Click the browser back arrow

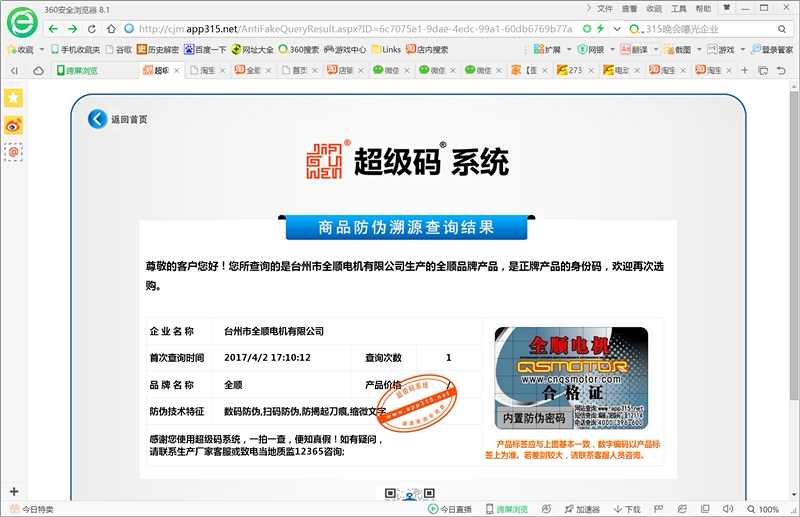[x=53, y=29]
